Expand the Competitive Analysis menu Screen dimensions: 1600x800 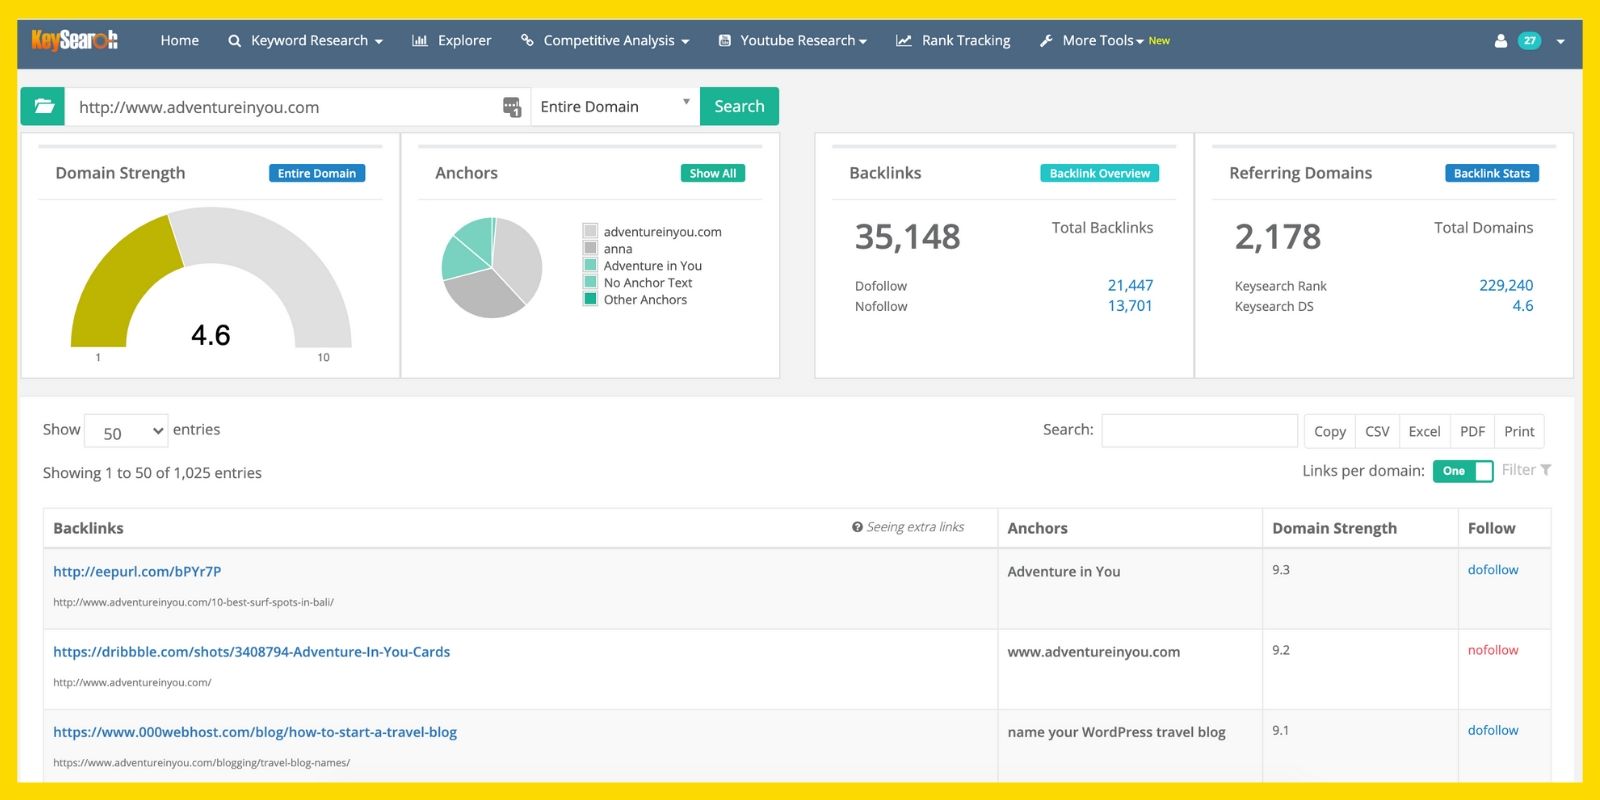tap(616, 41)
